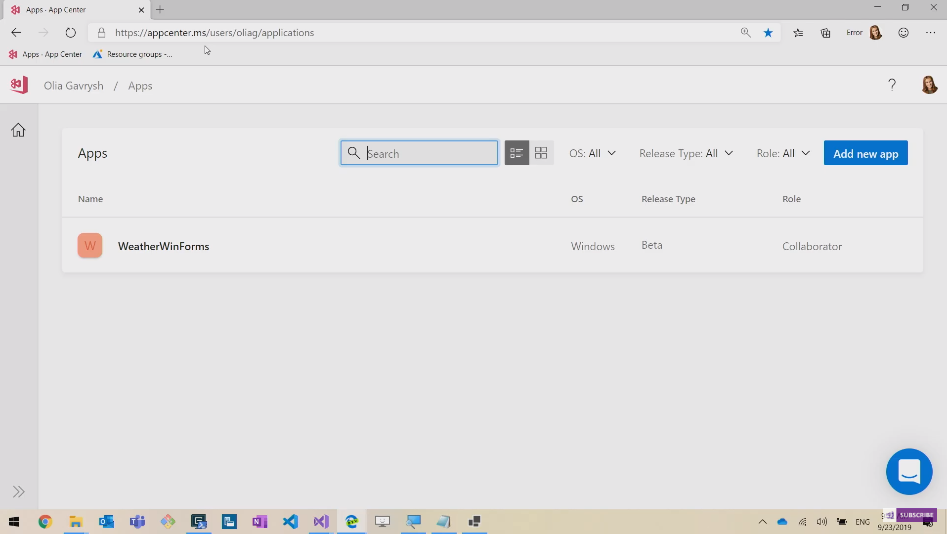The height and width of the screenshot is (534, 947).
Task: Favorite this page with the star icon
Action: click(x=768, y=32)
